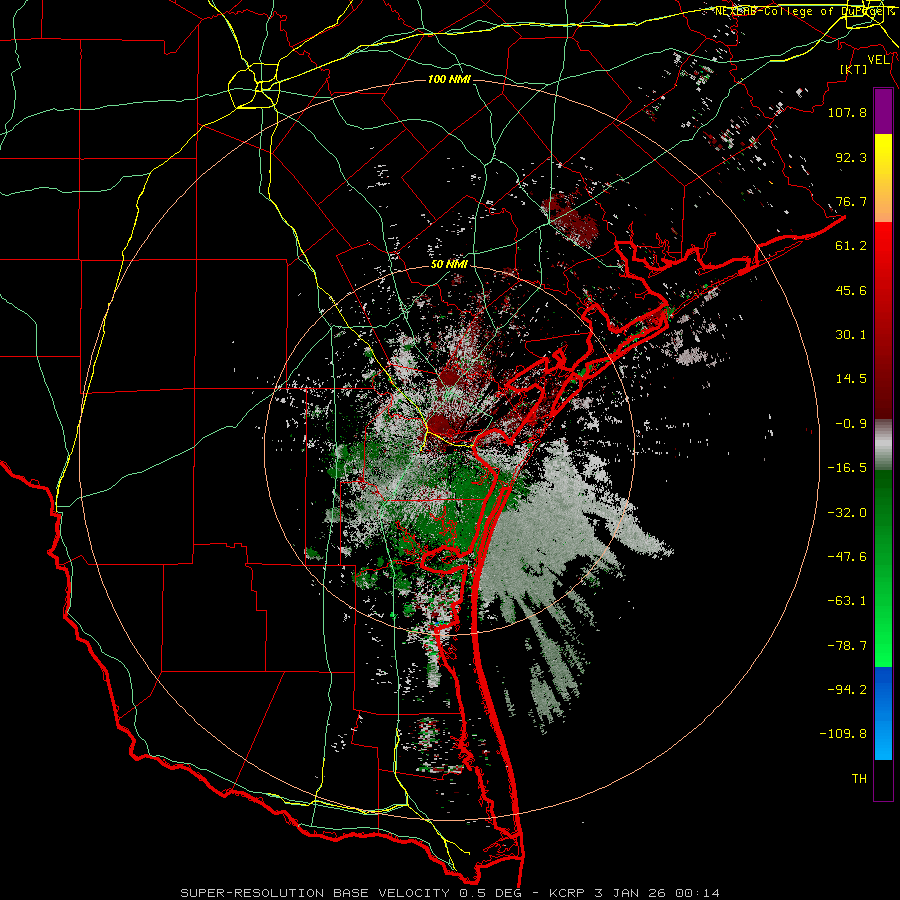Pick the gray segment of the color bar
This screenshot has height=900, width=900.
[883, 443]
